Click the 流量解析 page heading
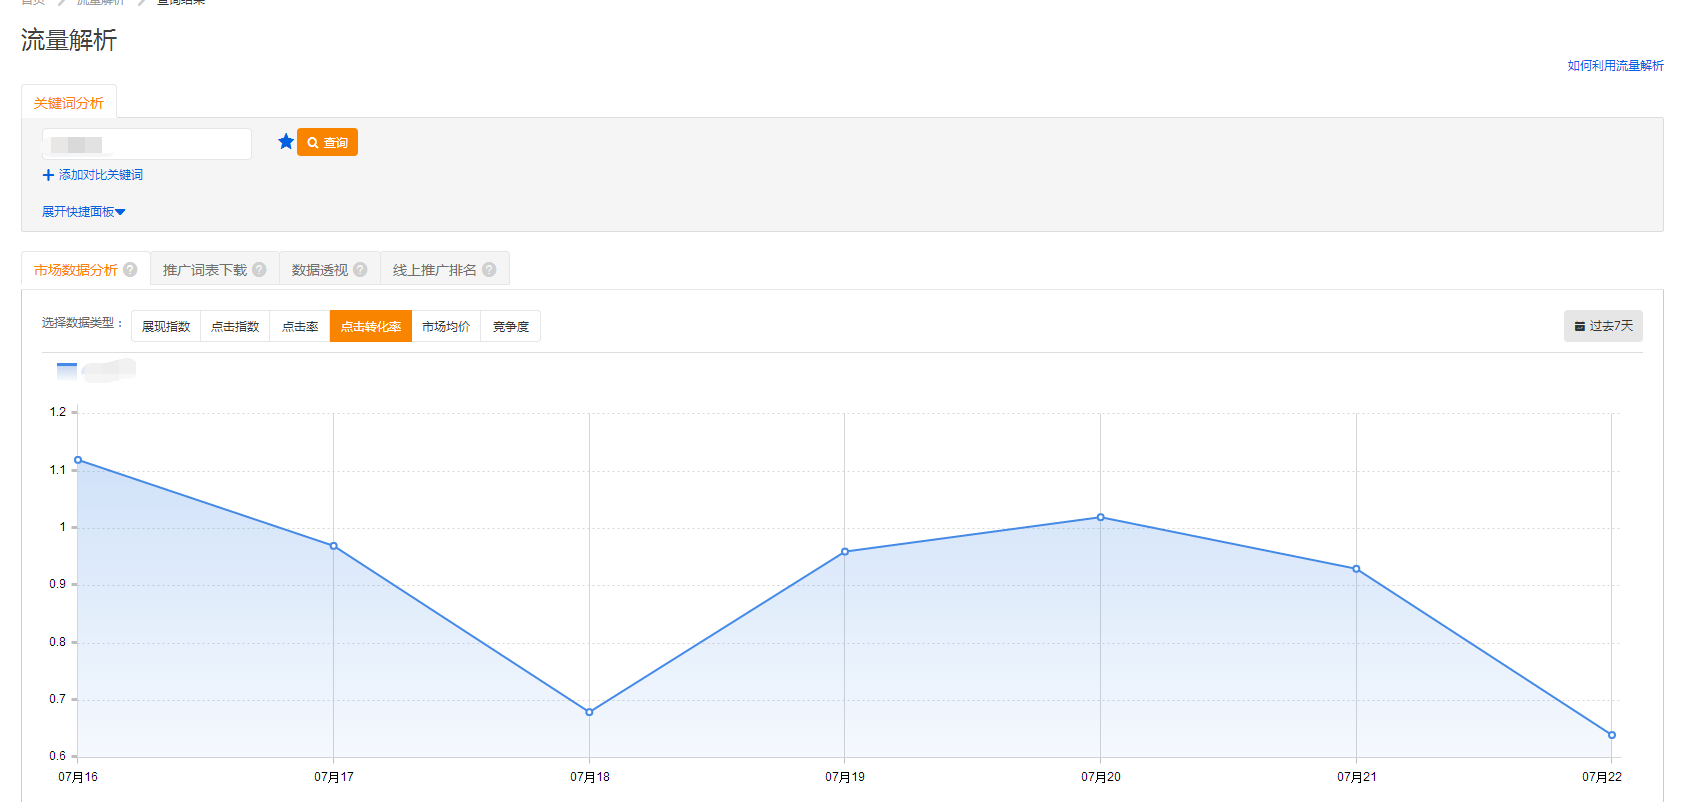Screen dimensions: 1682x802 69,40
